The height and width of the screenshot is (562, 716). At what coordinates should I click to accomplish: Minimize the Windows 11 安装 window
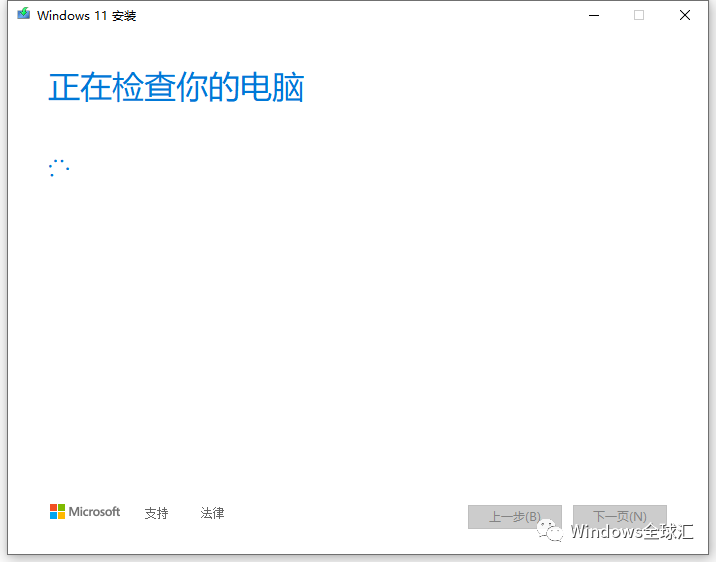coord(594,16)
